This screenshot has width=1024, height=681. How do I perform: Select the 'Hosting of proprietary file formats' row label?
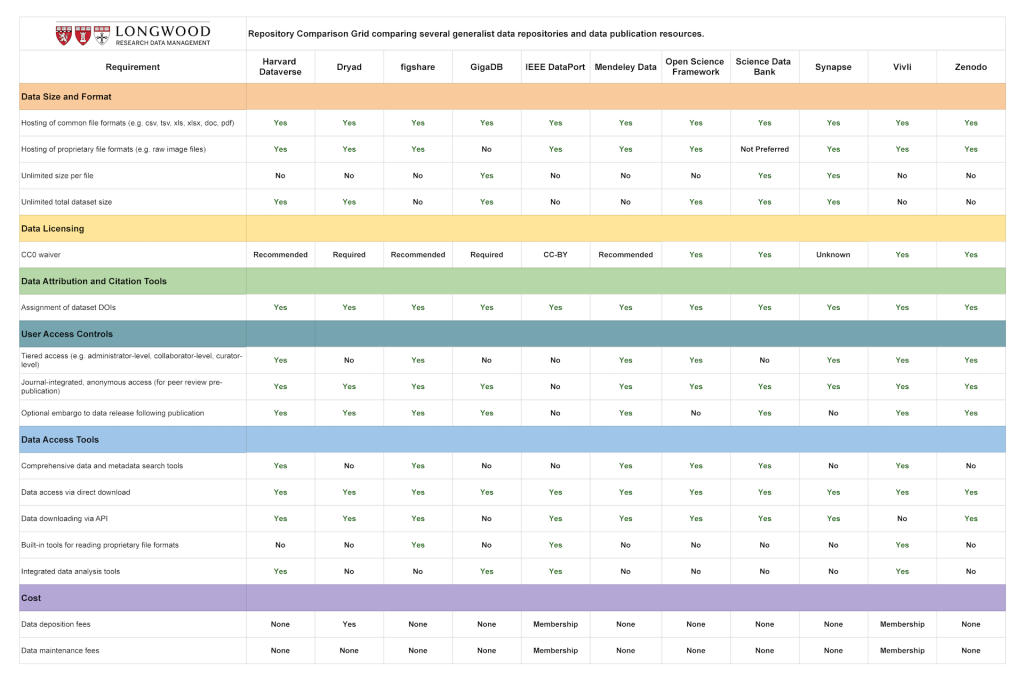pos(113,150)
